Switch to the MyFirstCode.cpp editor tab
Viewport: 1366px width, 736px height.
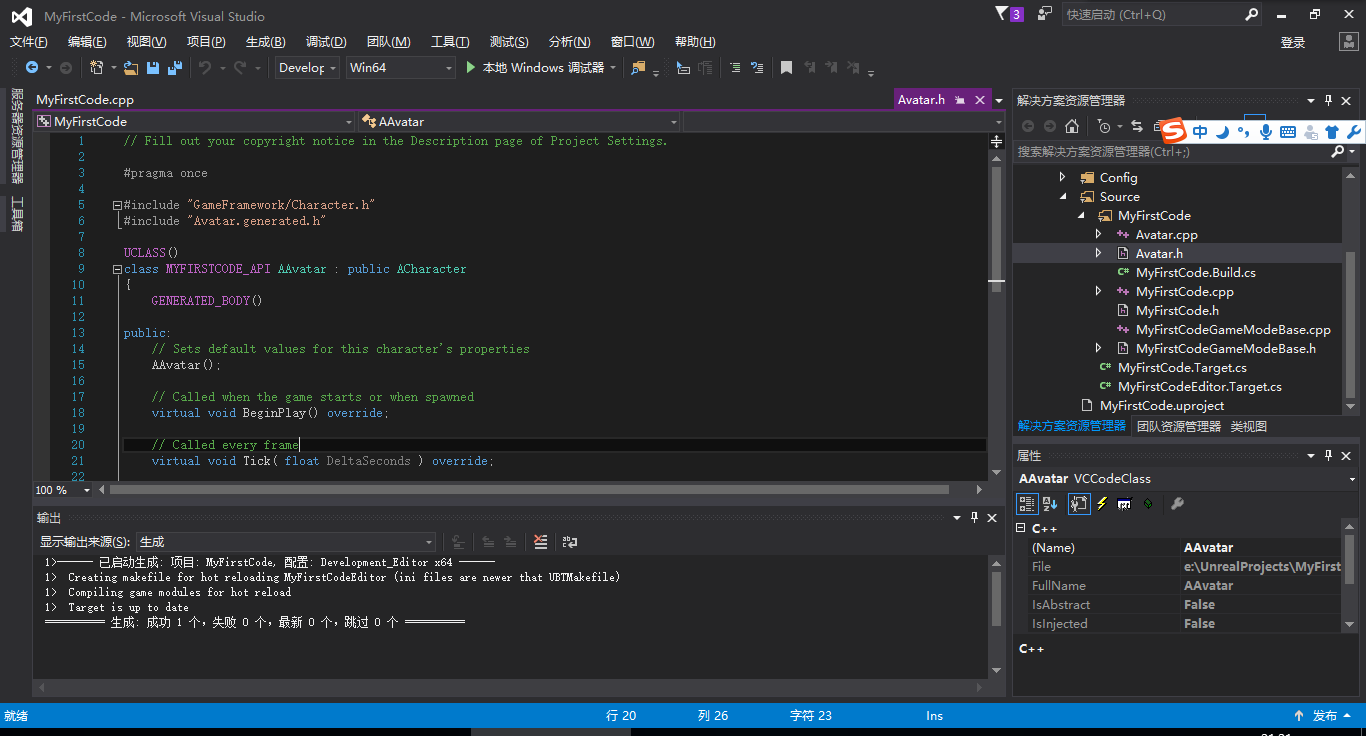tap(85, 99)
